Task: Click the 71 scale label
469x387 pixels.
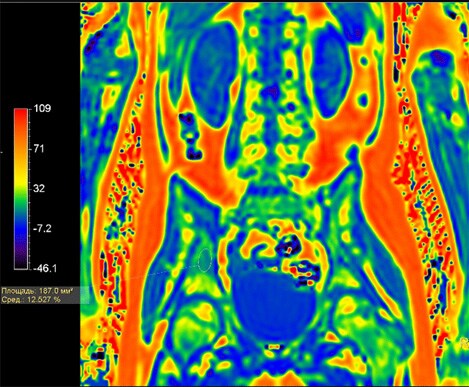Action: [39, 148]
